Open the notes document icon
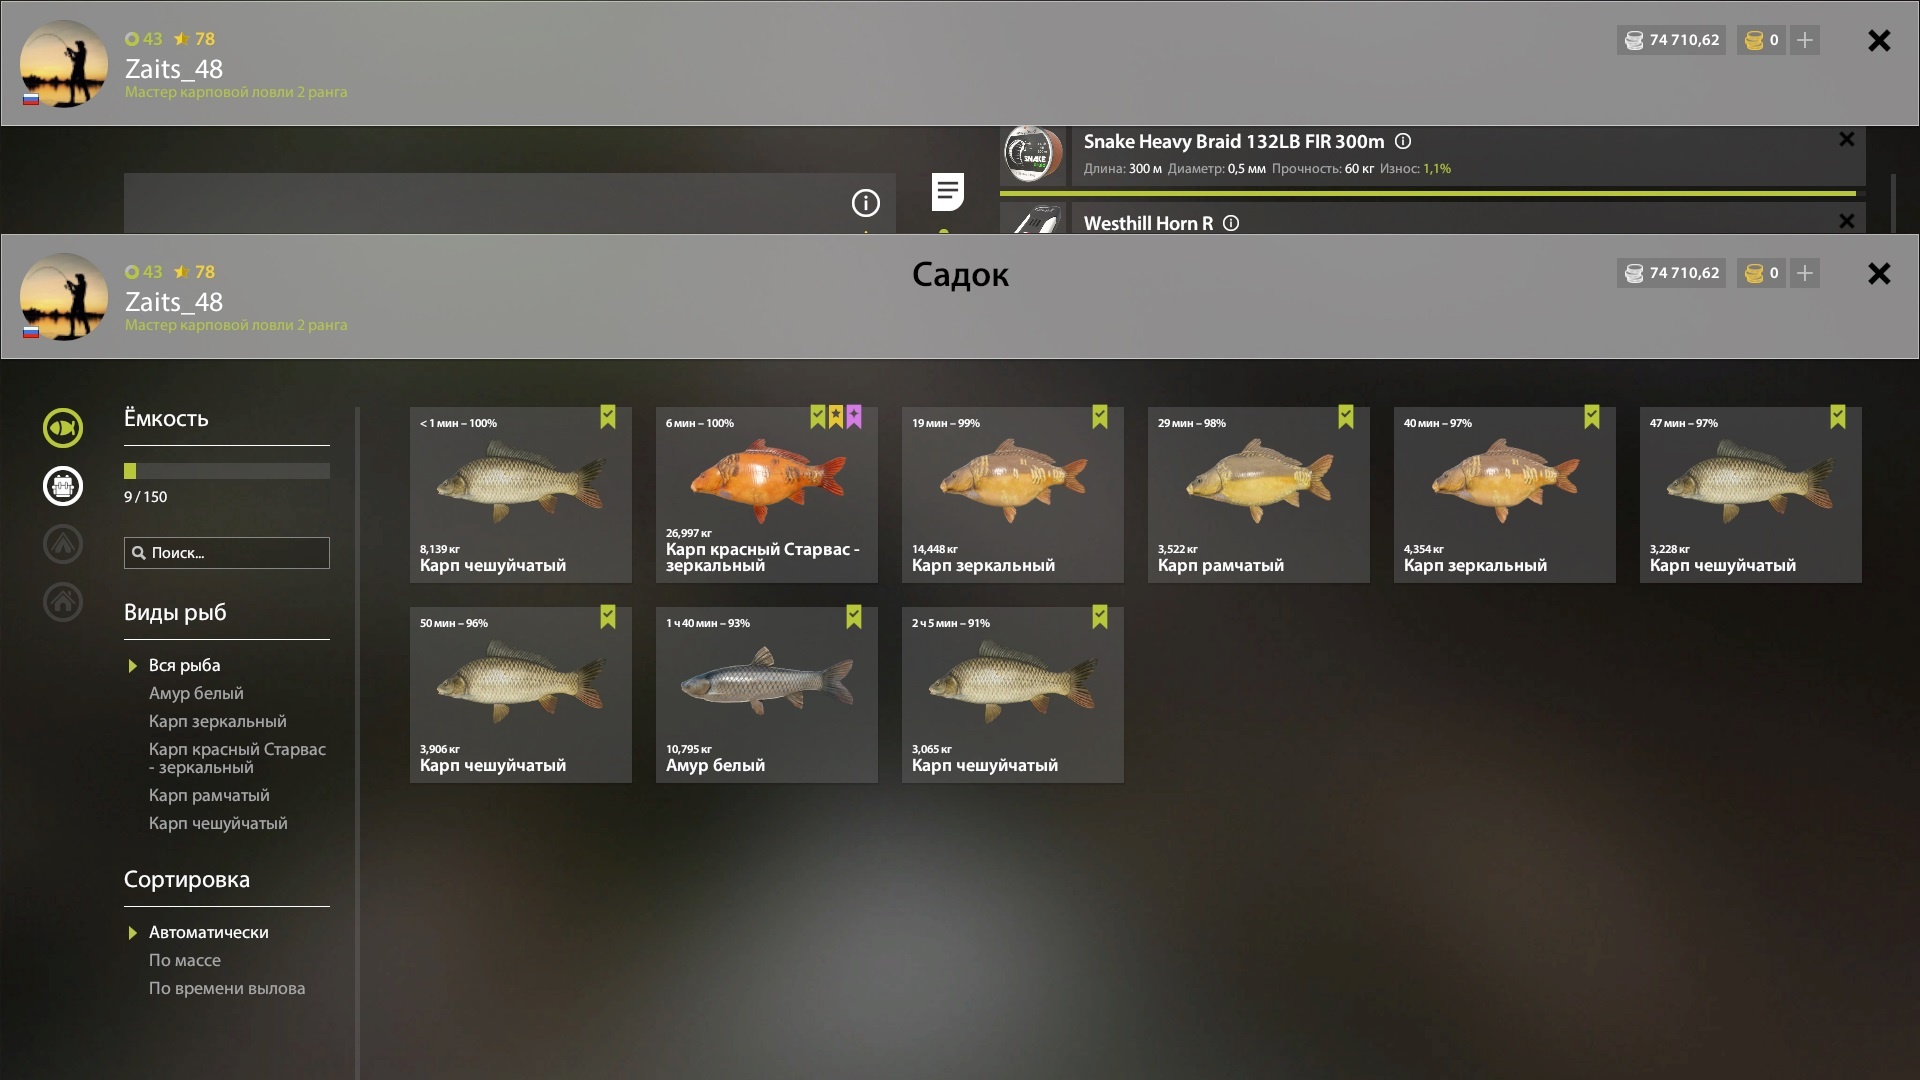The height and width of the screenshot is (1080, 1920). (947, 192)
